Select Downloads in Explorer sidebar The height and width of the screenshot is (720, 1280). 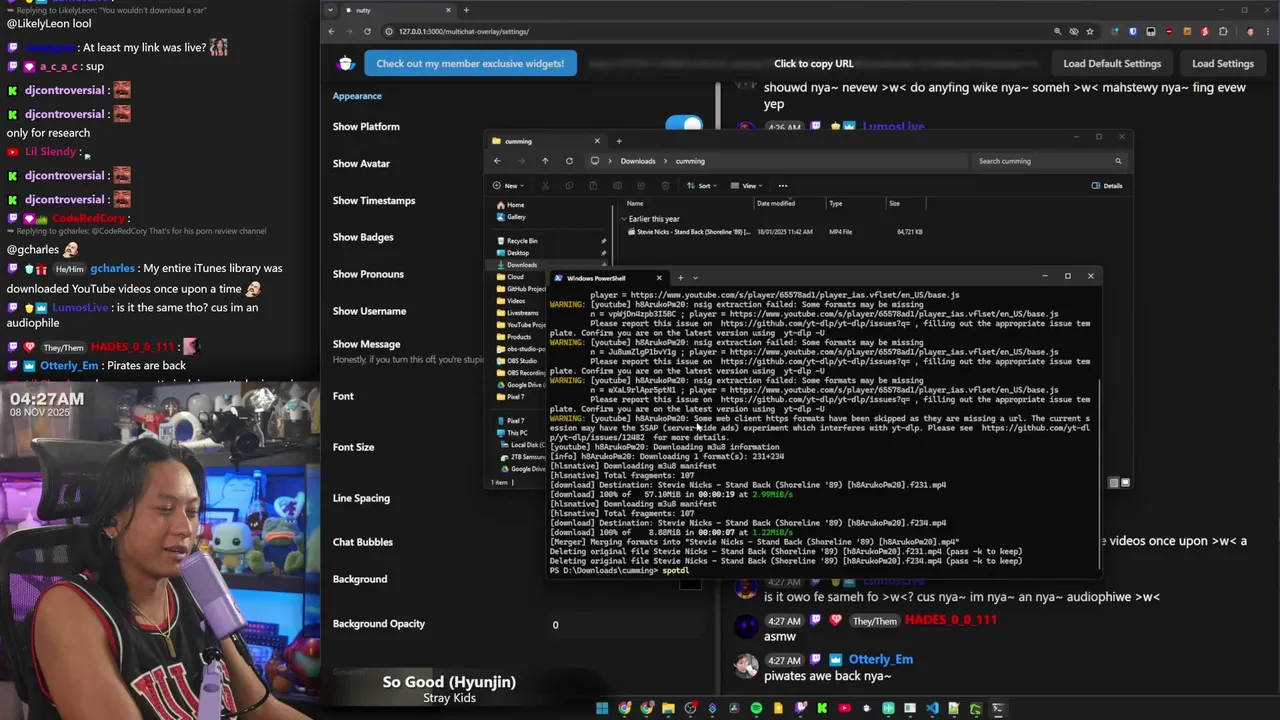515,265
